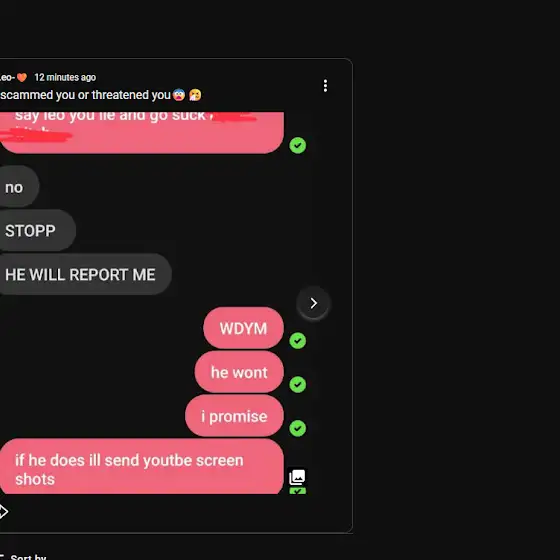
Task: Click the orange heart emoji beside the username
Action: coord(22,78)
